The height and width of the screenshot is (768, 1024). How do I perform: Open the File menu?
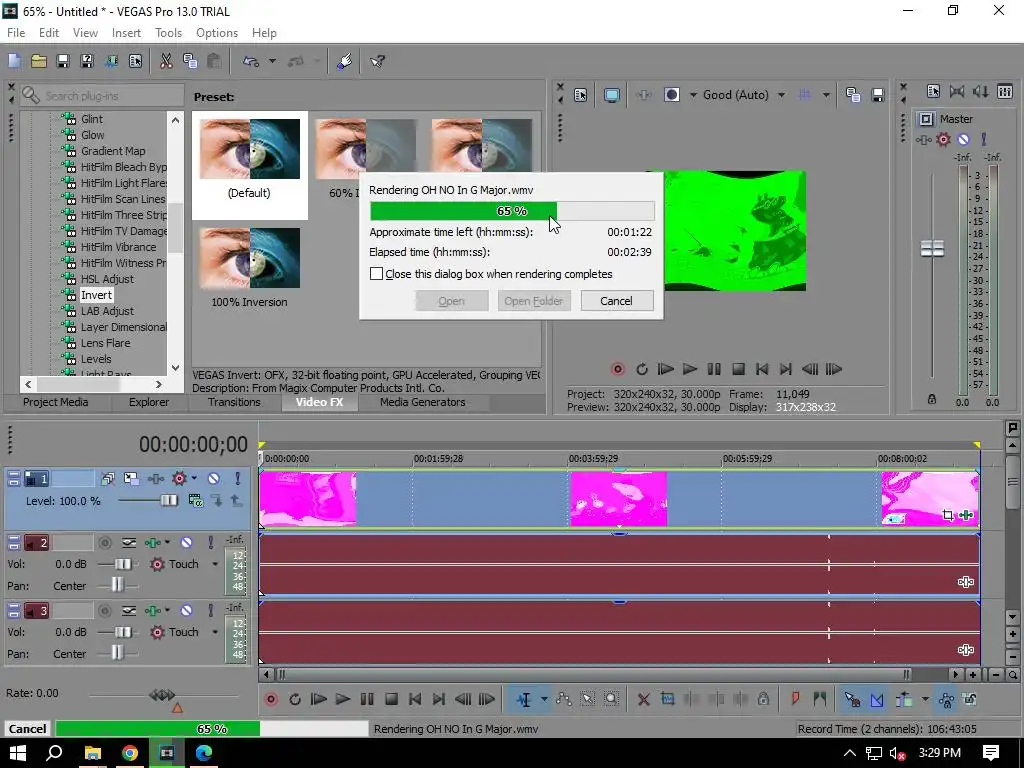click(16, 33)
